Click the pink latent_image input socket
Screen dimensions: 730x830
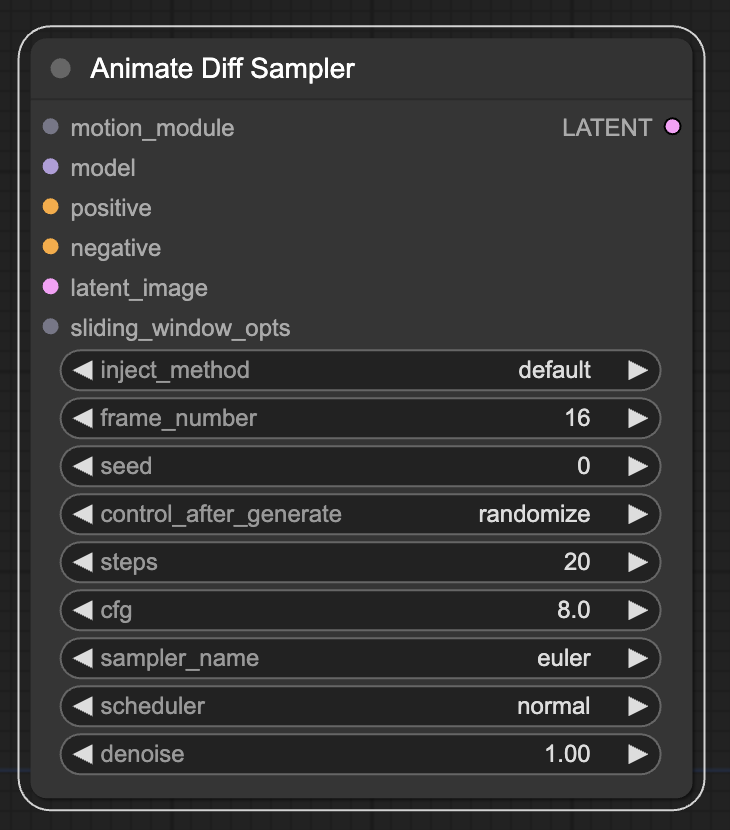tap(51, 288)
